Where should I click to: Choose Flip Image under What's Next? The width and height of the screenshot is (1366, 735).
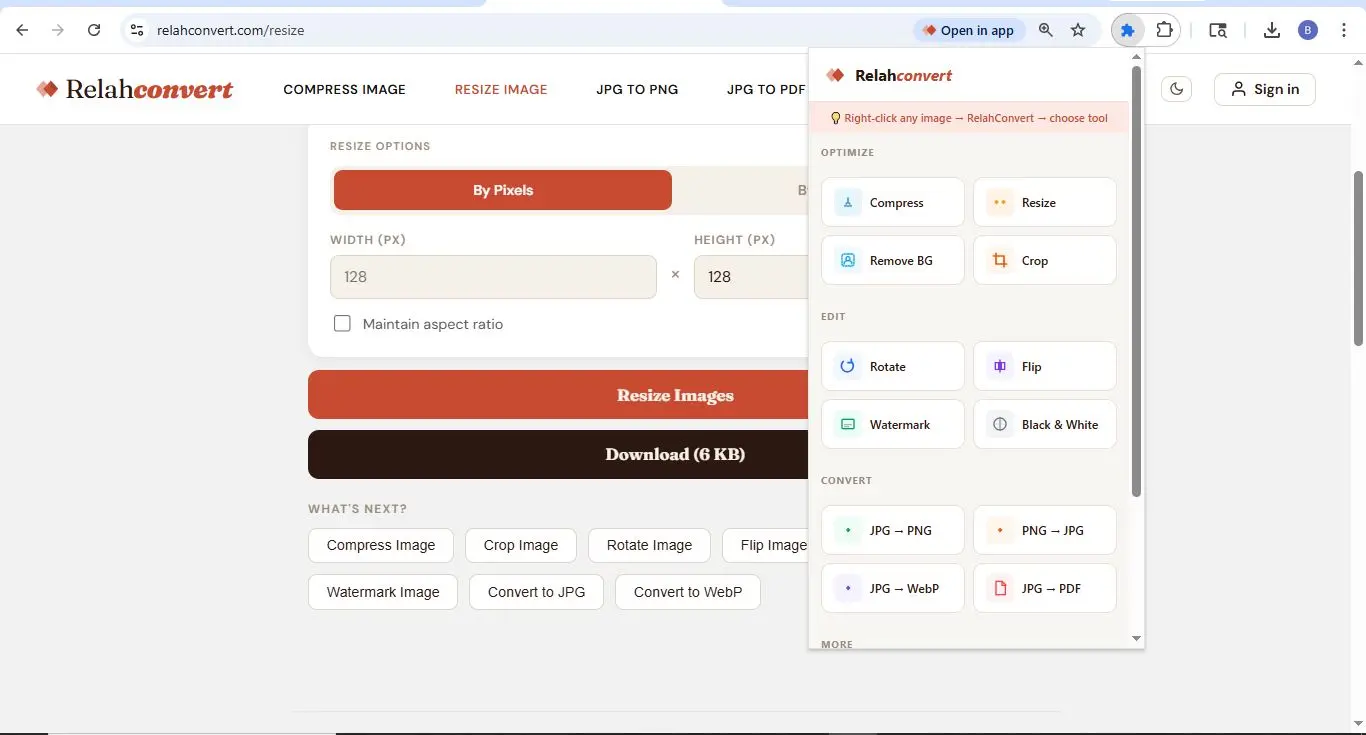pos(765,545)
